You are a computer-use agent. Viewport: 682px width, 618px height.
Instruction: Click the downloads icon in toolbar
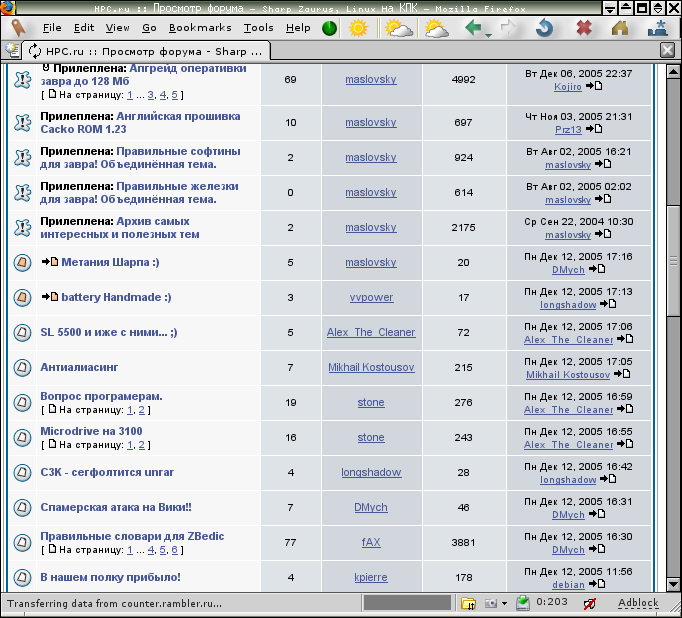point(657,28)
